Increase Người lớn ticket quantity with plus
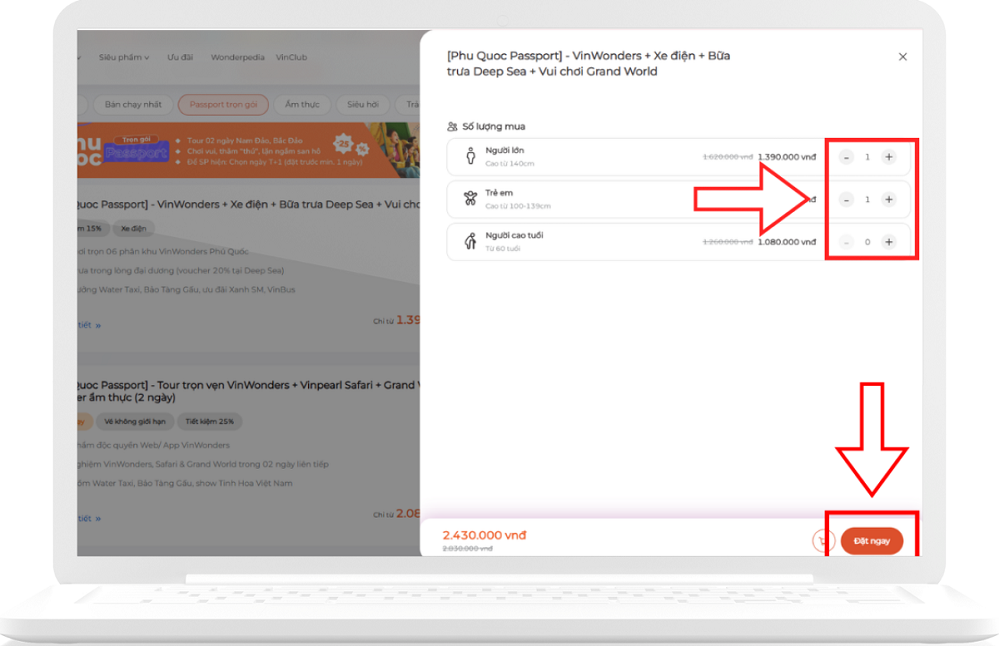 coord(889,157)
